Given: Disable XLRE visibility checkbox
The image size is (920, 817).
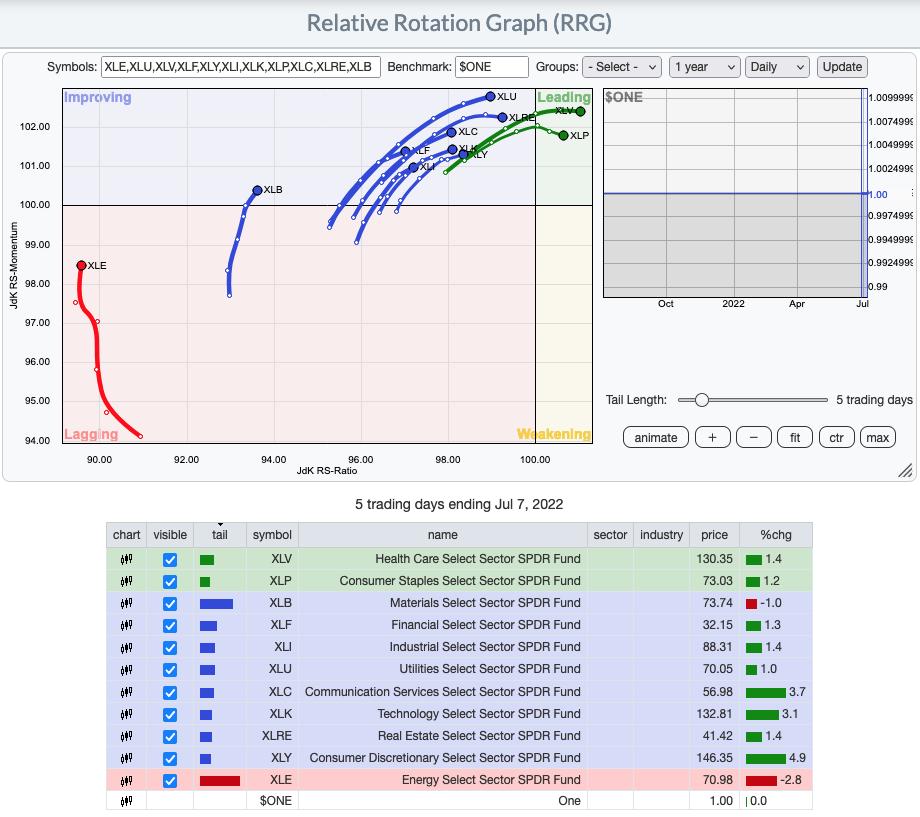Looking at the screenshot, I should tap(170, 737).
